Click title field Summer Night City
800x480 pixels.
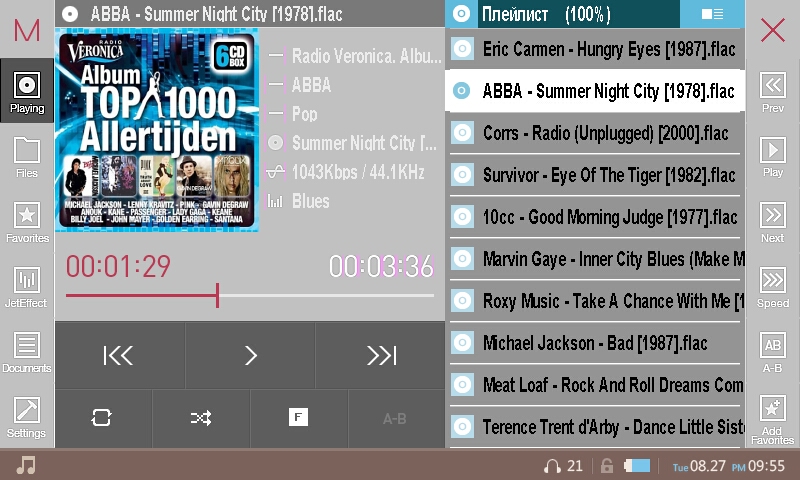(364, 143)
